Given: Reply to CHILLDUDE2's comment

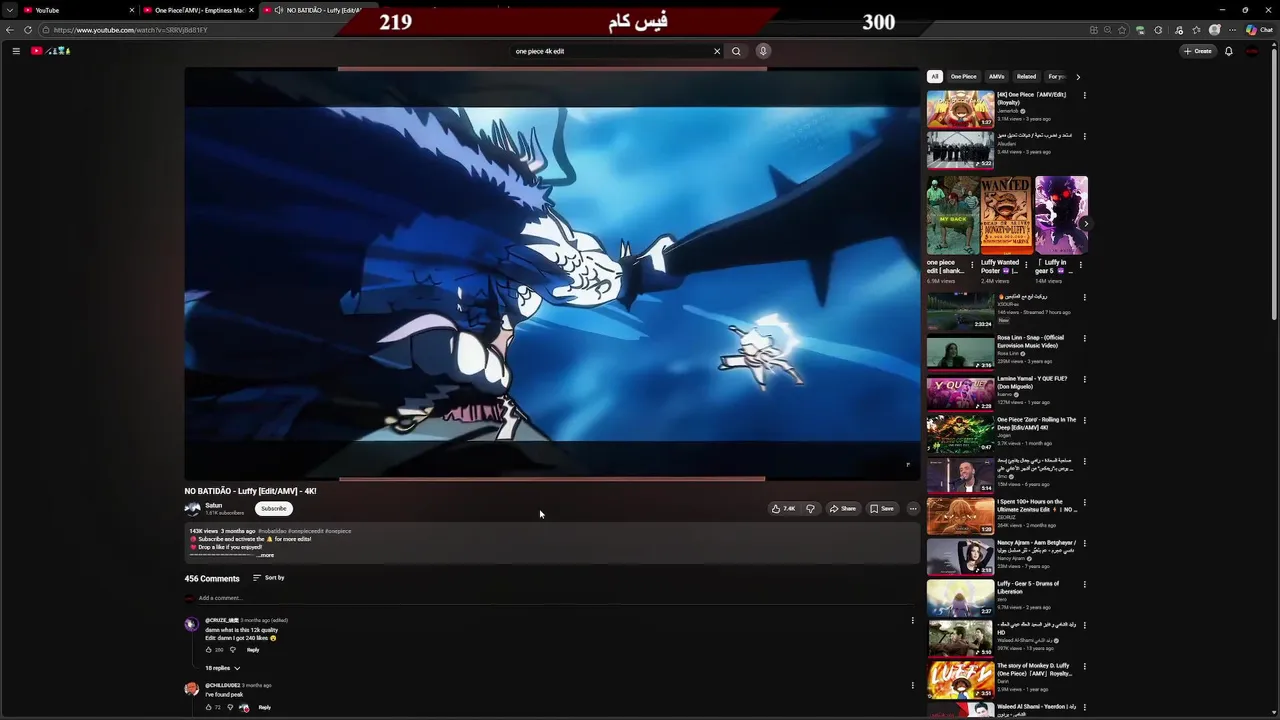Looking at the screenshot, I should (x=265, y=707).
